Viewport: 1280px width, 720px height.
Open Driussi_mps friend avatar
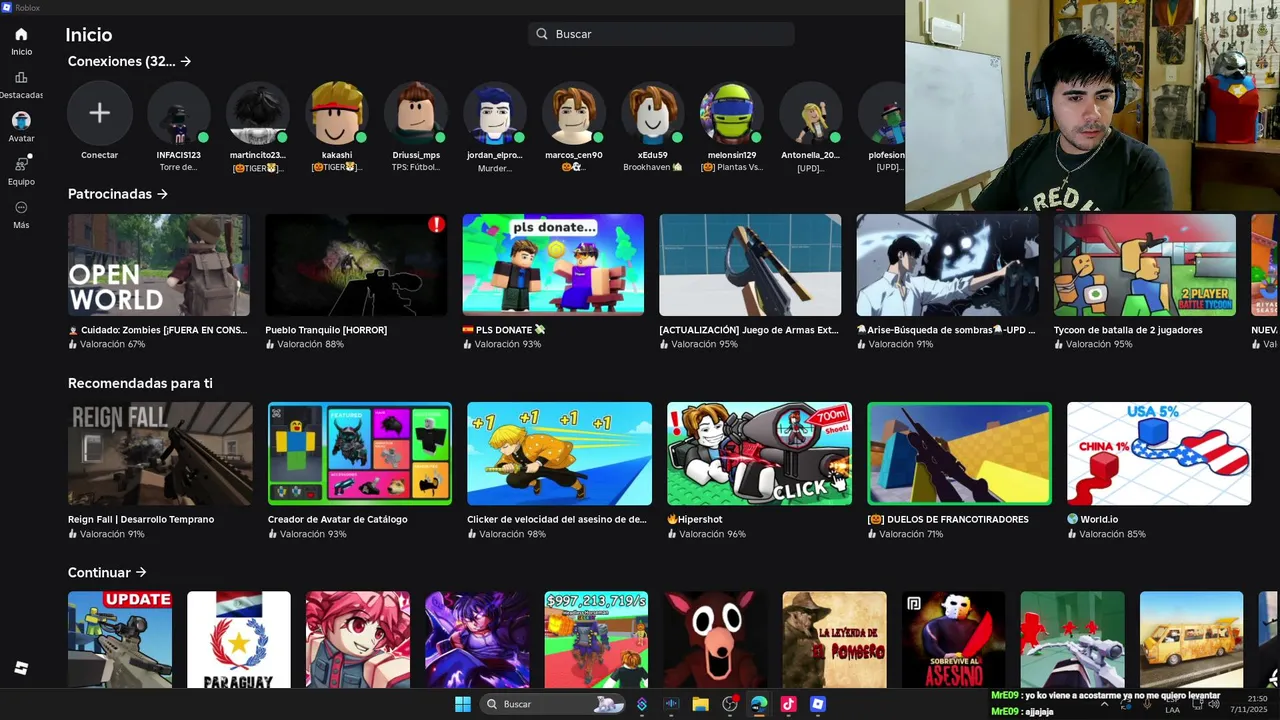(415, 113)
